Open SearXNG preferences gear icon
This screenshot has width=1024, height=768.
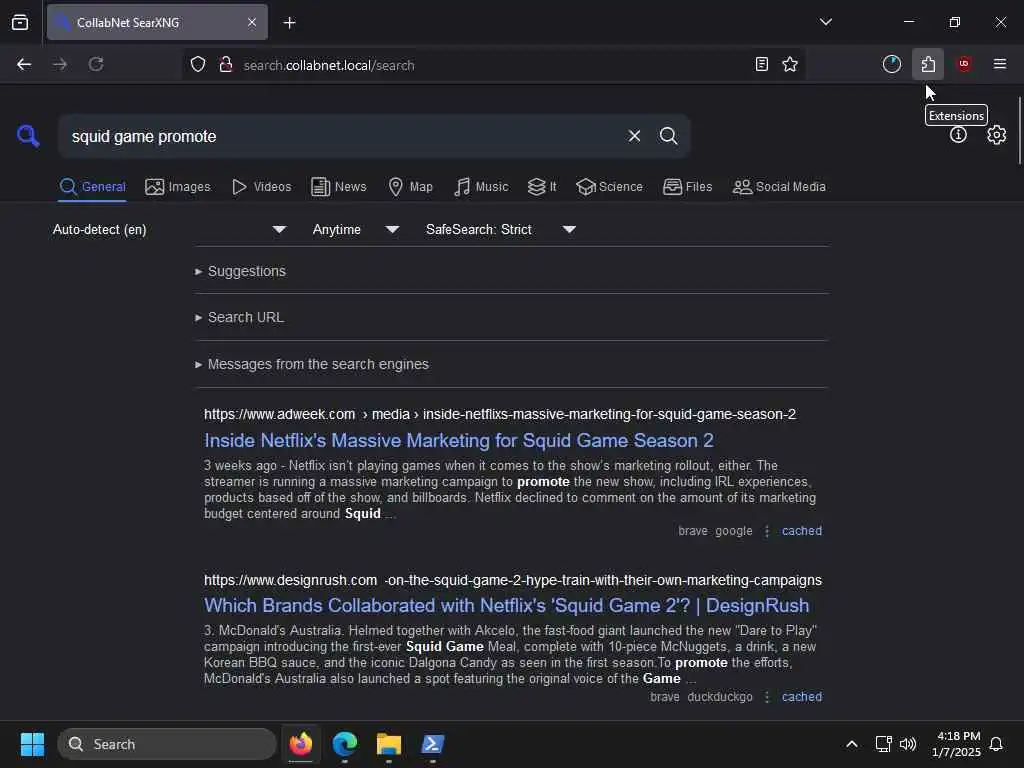[996, 135]
